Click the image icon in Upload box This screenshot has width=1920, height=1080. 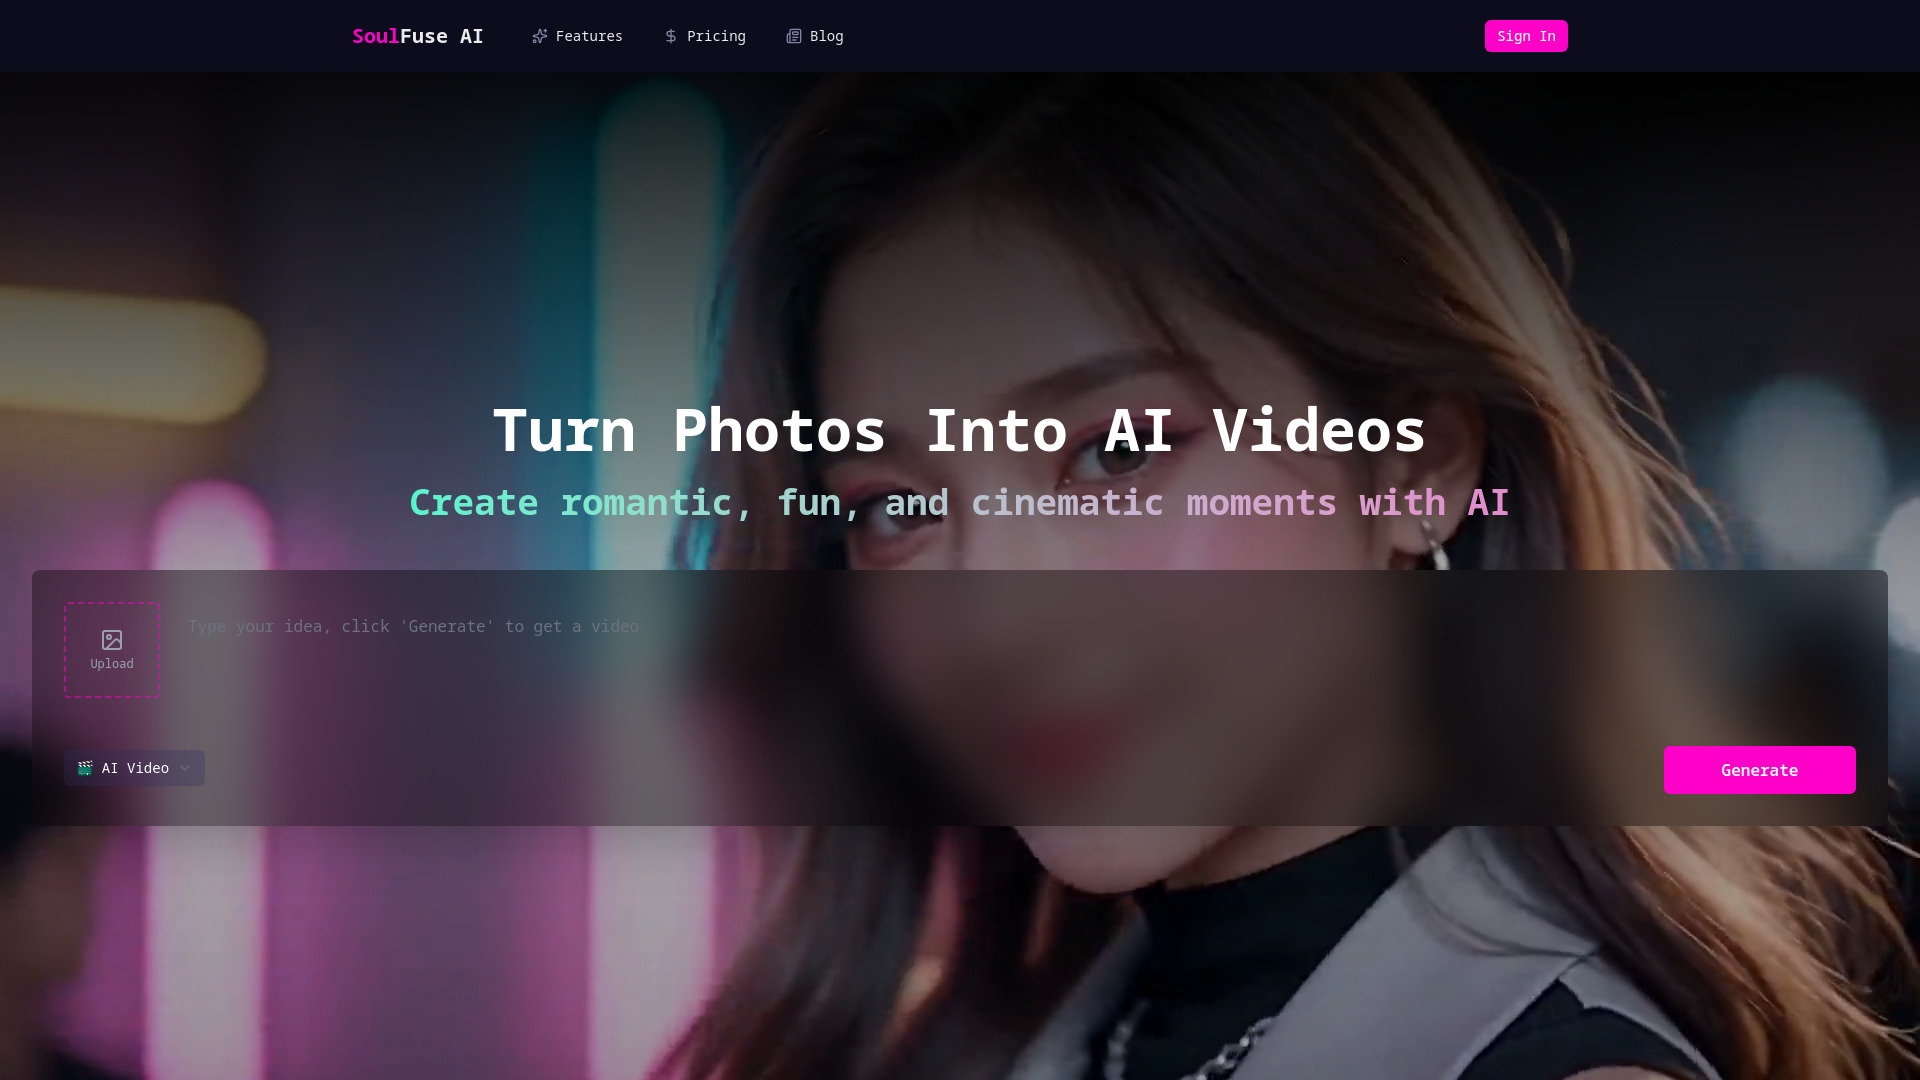pos(112,640)
